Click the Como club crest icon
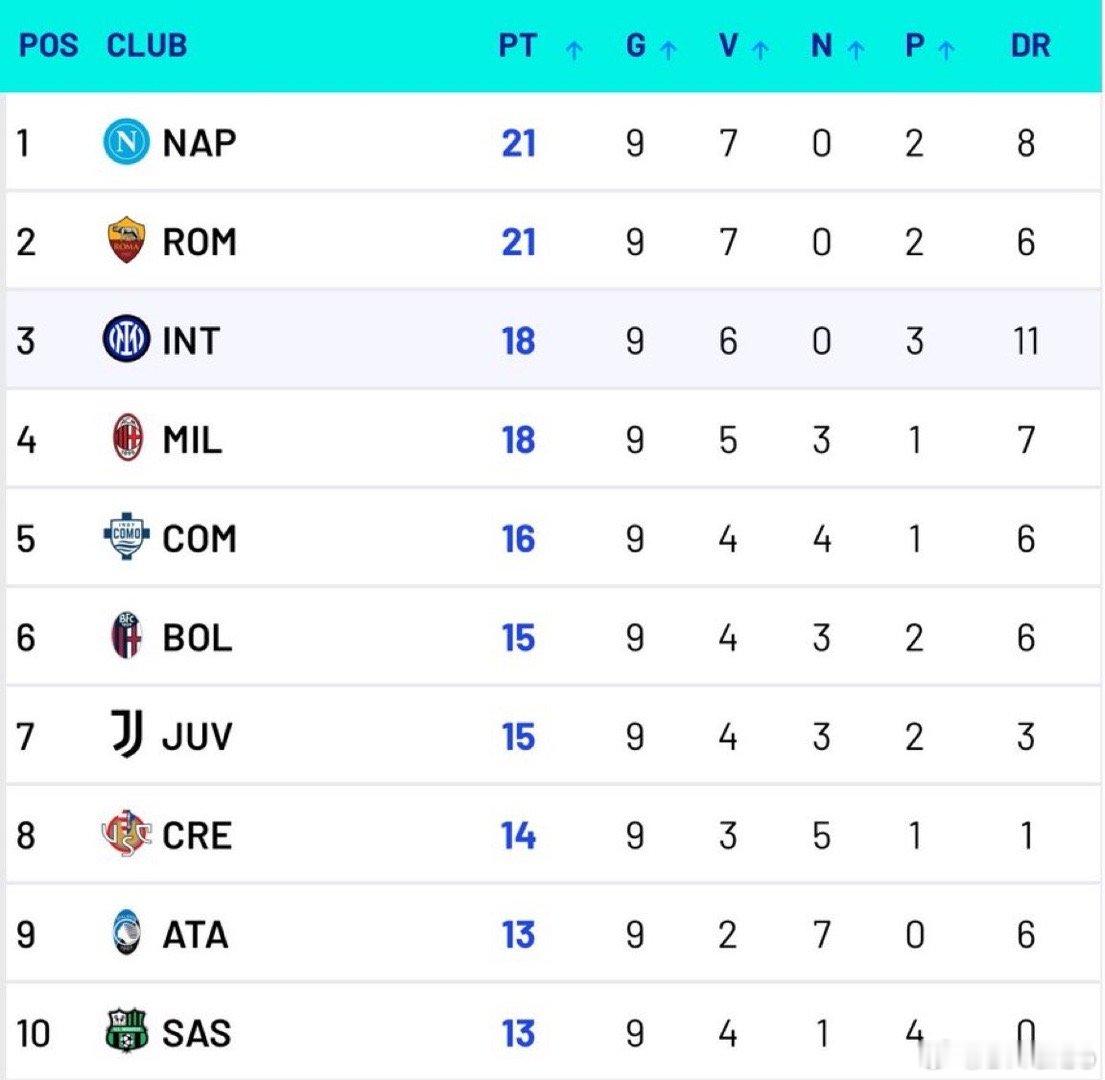 coord(127,538)
